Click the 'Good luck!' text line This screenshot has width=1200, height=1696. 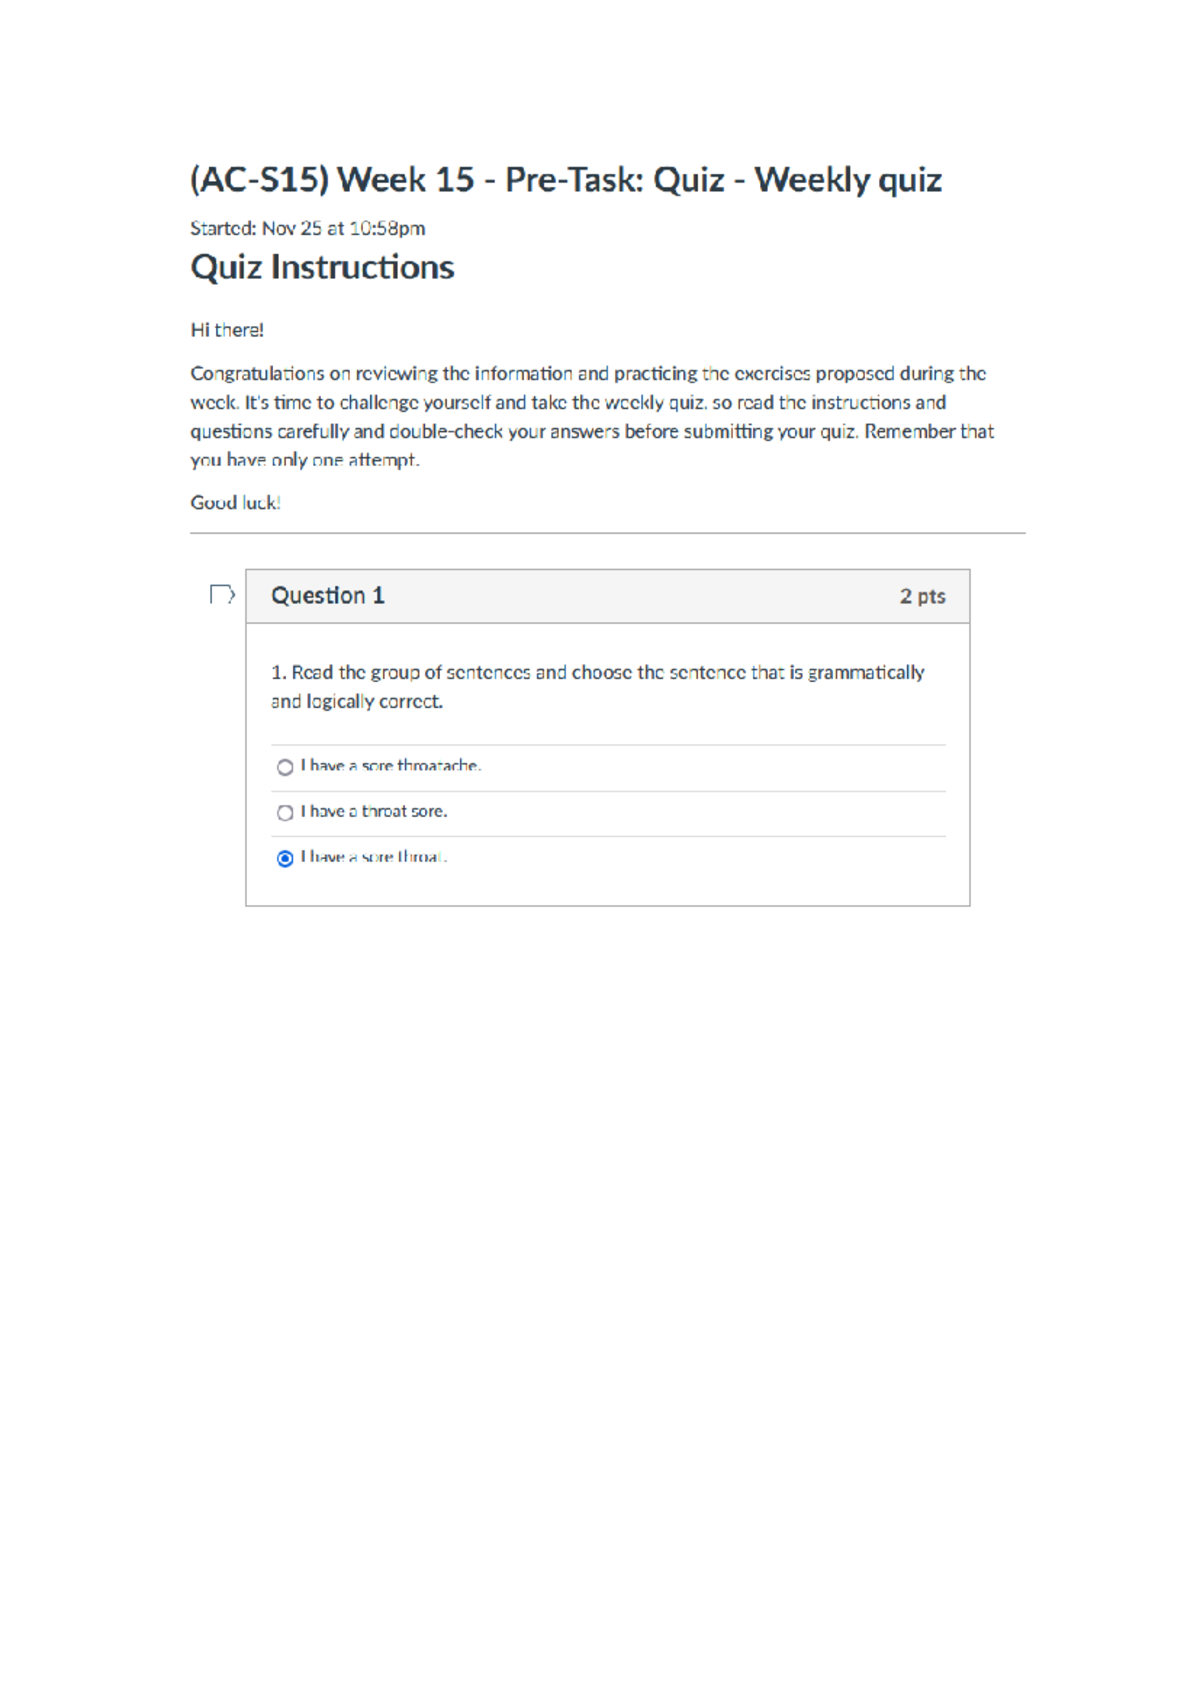coord(237,505)
